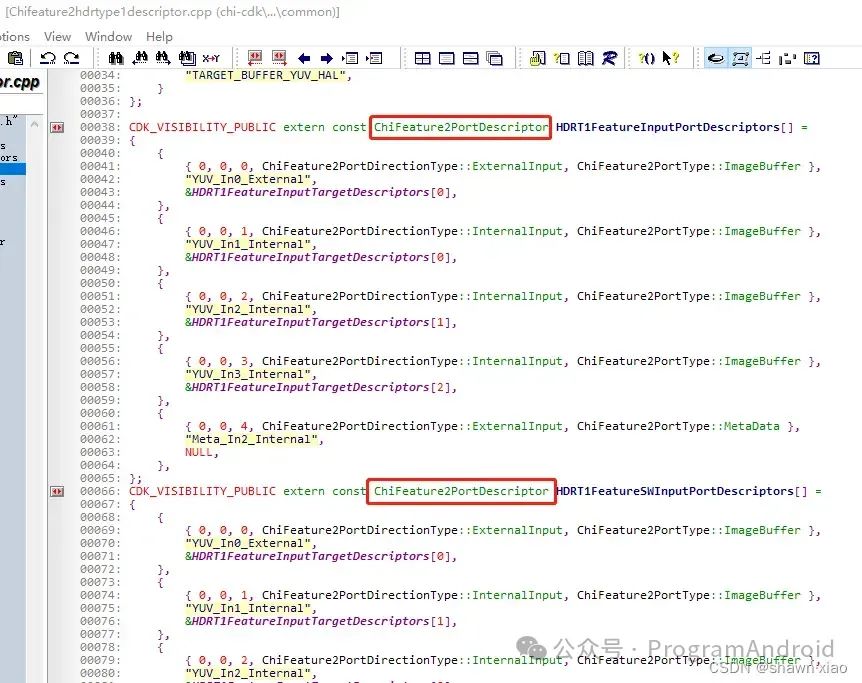Tile two windows horizontally icon

click(x=471, y=58)
